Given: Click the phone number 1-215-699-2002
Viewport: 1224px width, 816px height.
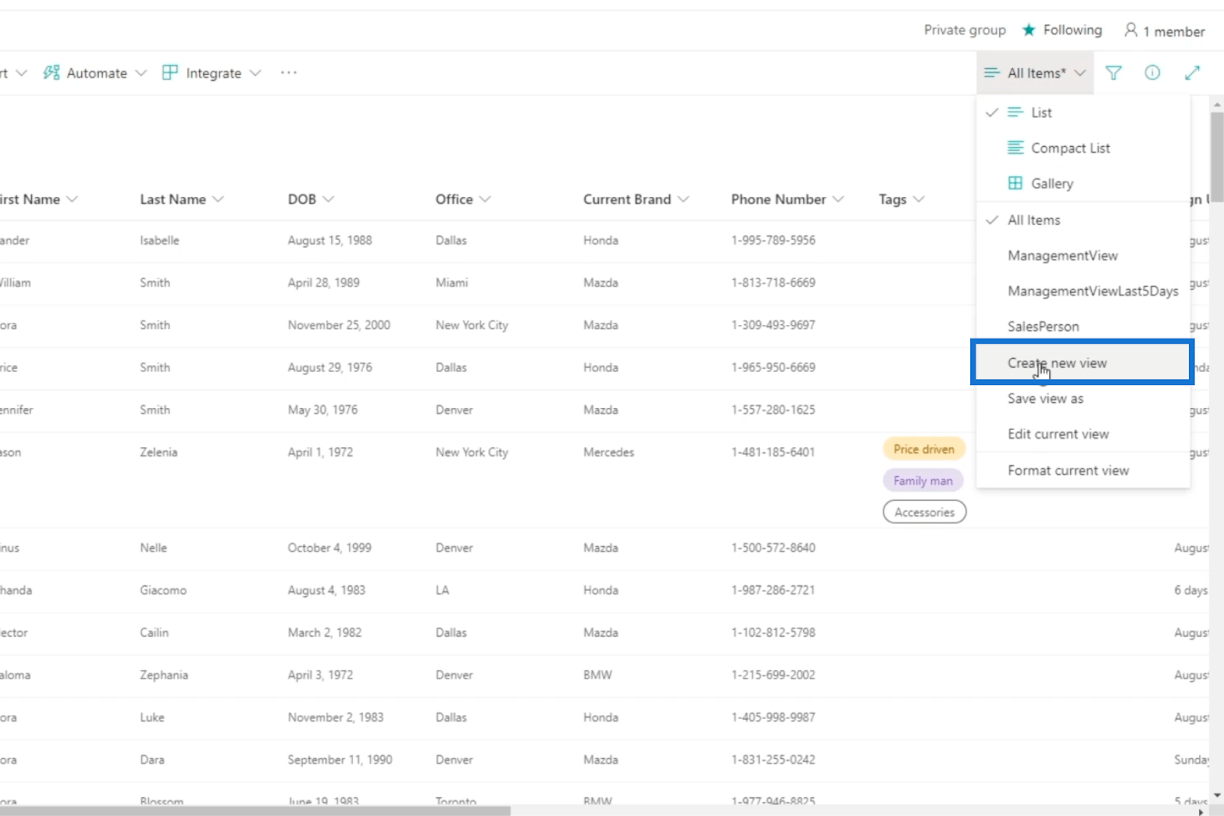Looking at the screenshot, I should click(x=773, y=675).
